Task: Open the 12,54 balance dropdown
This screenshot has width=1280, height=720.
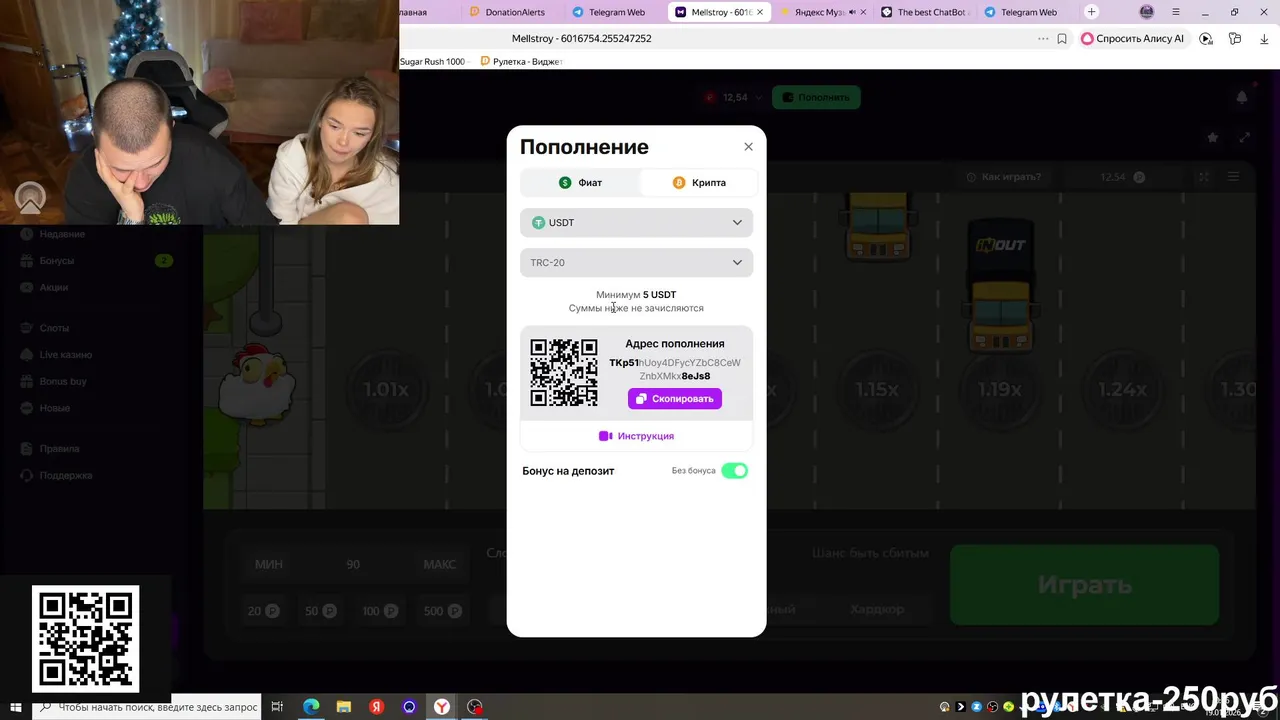Action: [x=733, y=97]
